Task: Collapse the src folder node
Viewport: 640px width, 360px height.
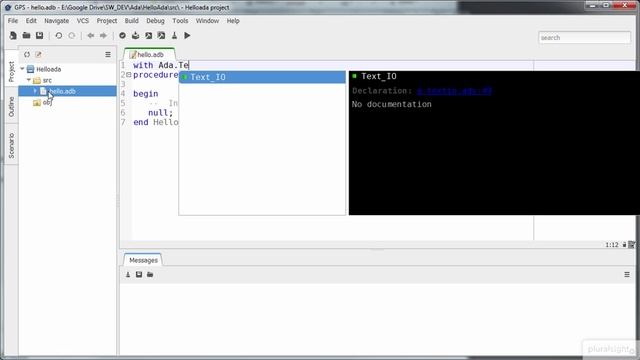Action: [x=29, y=80]
